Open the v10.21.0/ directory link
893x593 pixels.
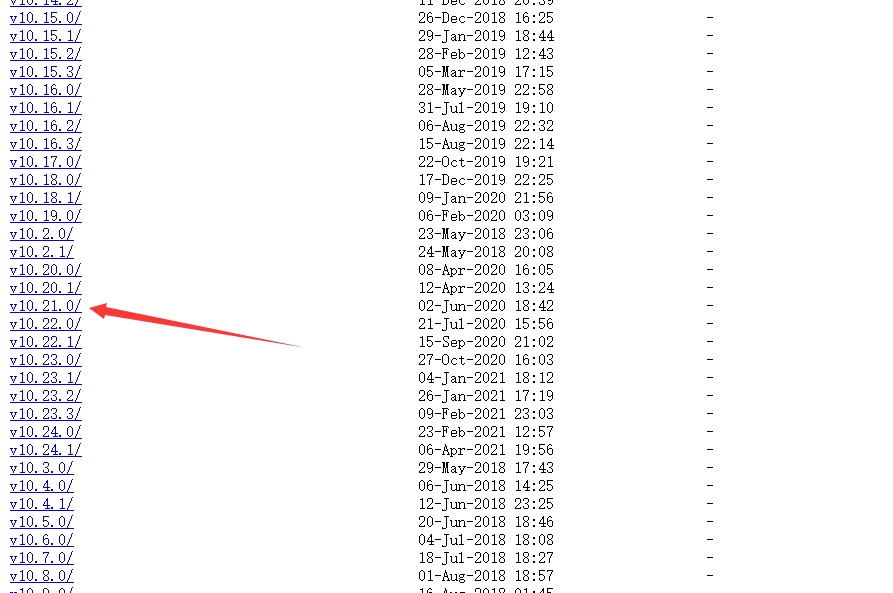click(x=46, y=306)
